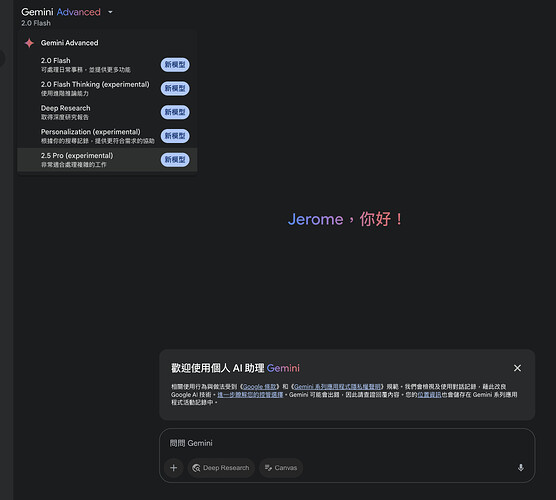Click the Canvas chip icon
Screen dimensions: 556x500
(x=268, y=468)
